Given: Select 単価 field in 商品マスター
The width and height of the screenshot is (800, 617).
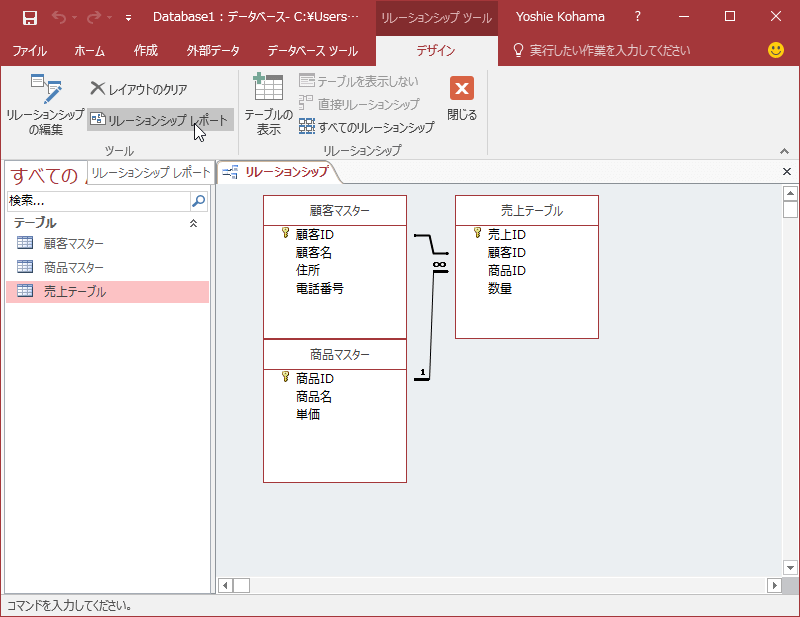Looking at the screenshot, I should tap(308, 414).
